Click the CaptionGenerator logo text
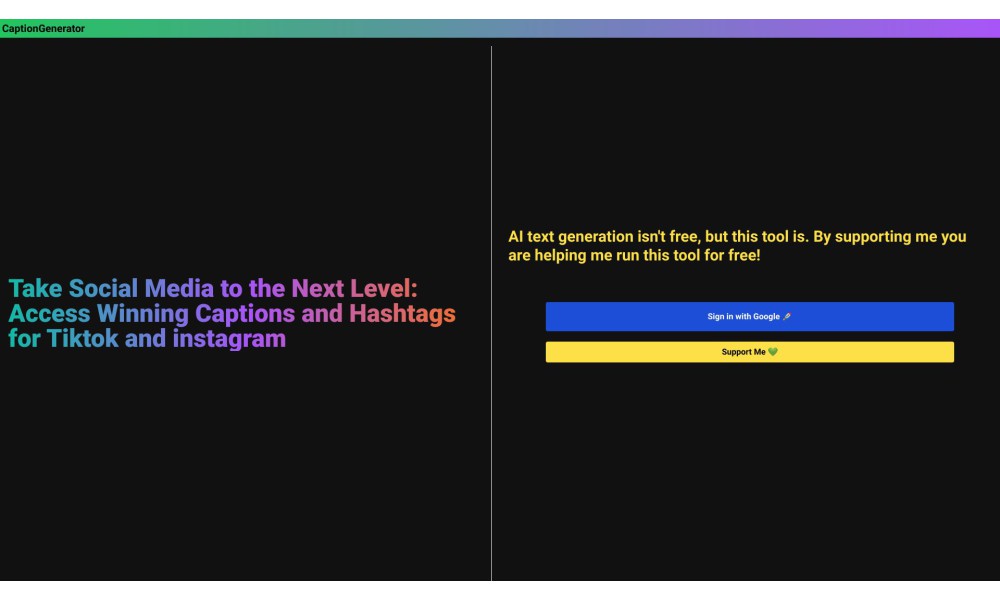Viewport: 1000px width, 600px height. pos(43,29)
